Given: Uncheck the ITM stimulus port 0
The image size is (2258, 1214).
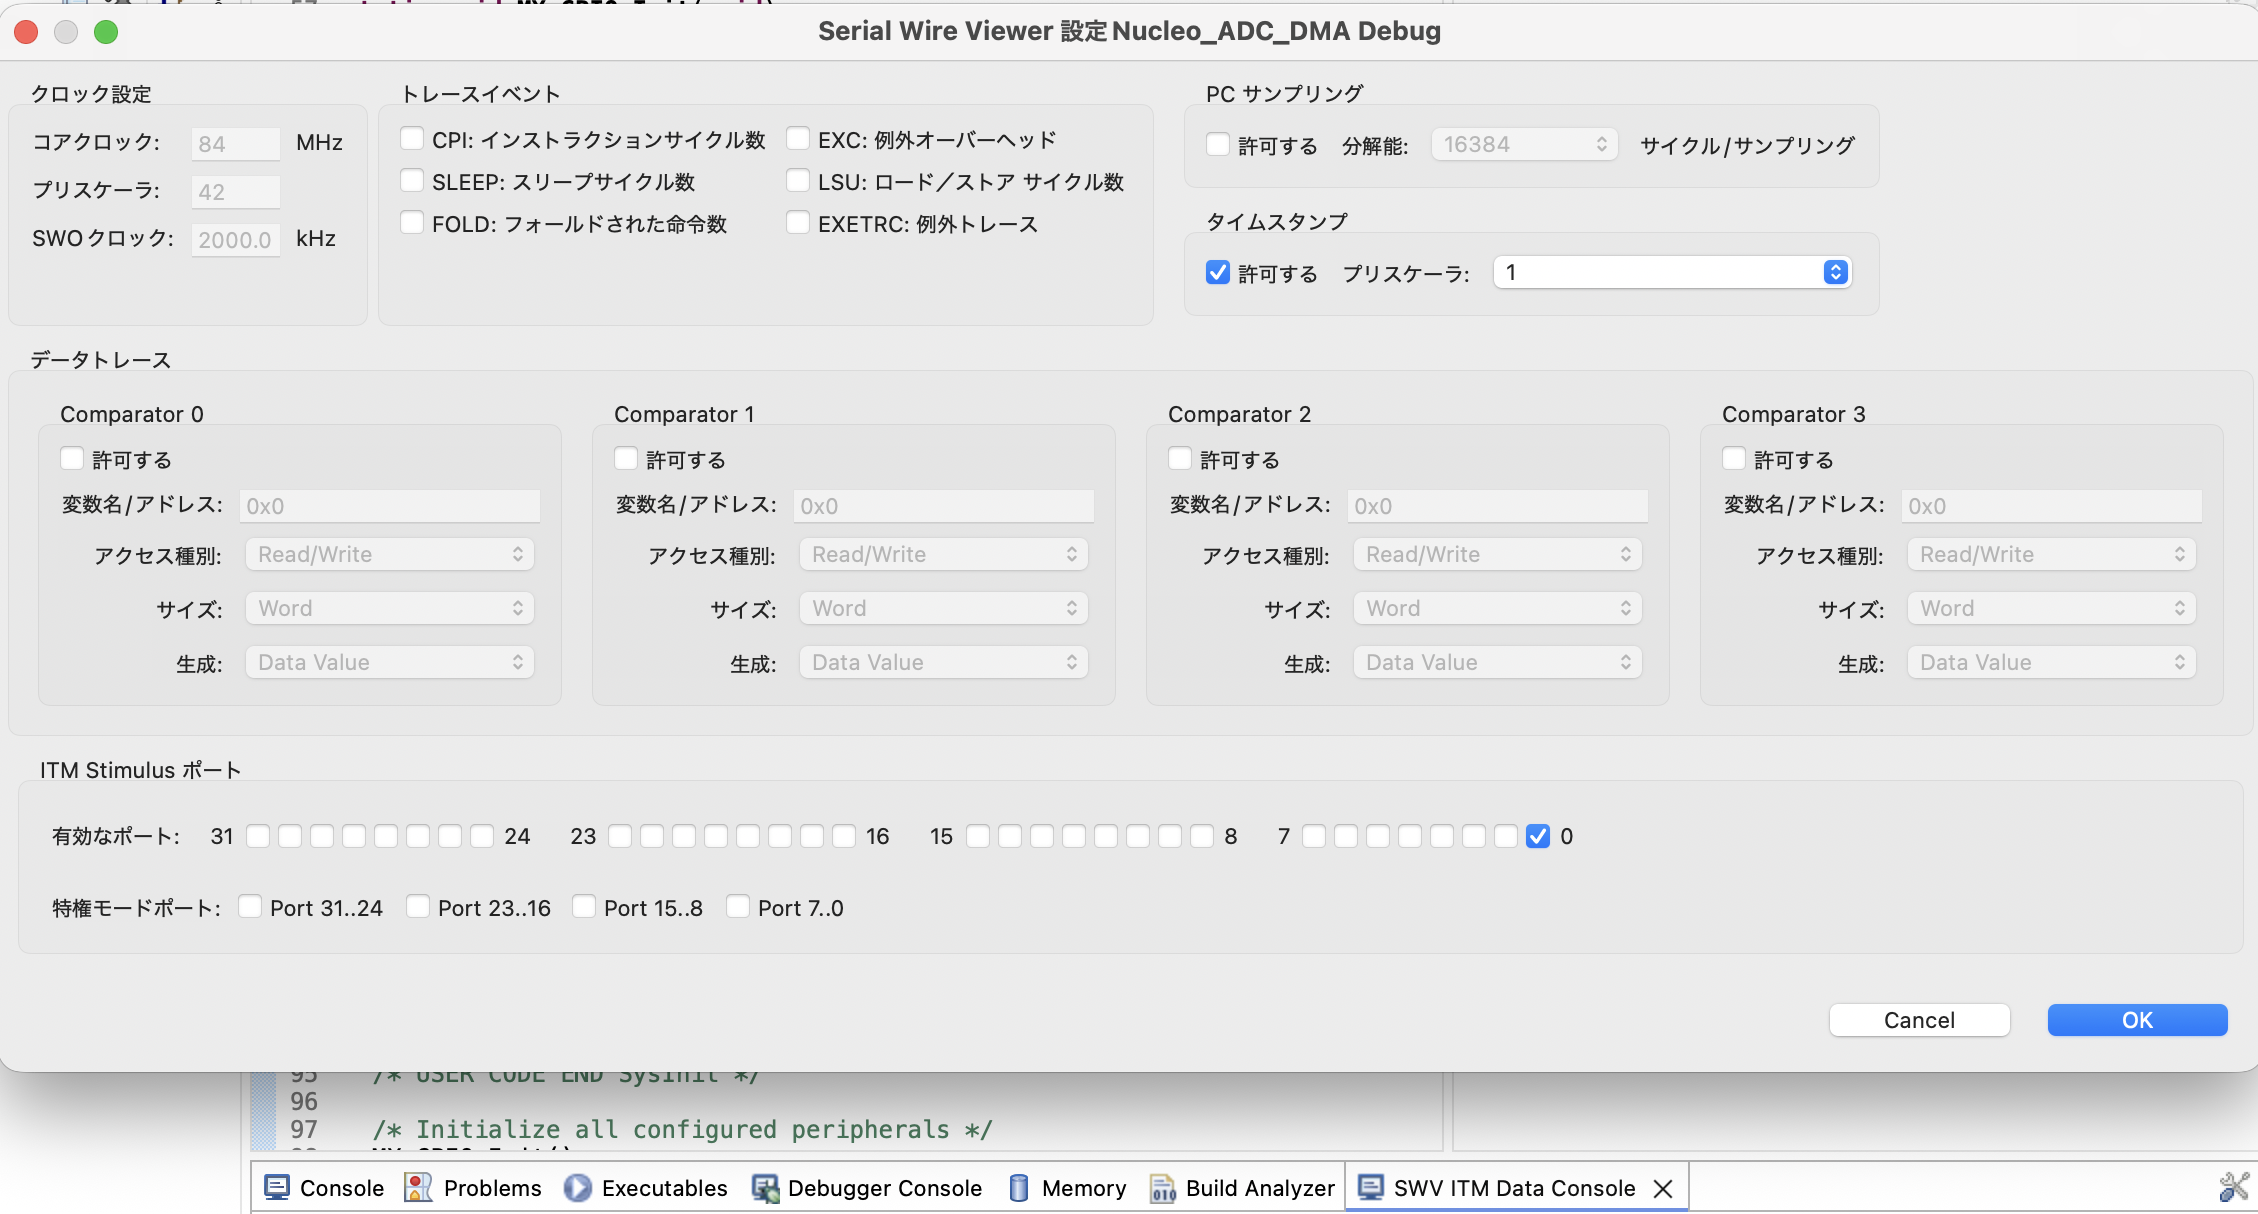Looking at the screenshot, I should 1538,836.
